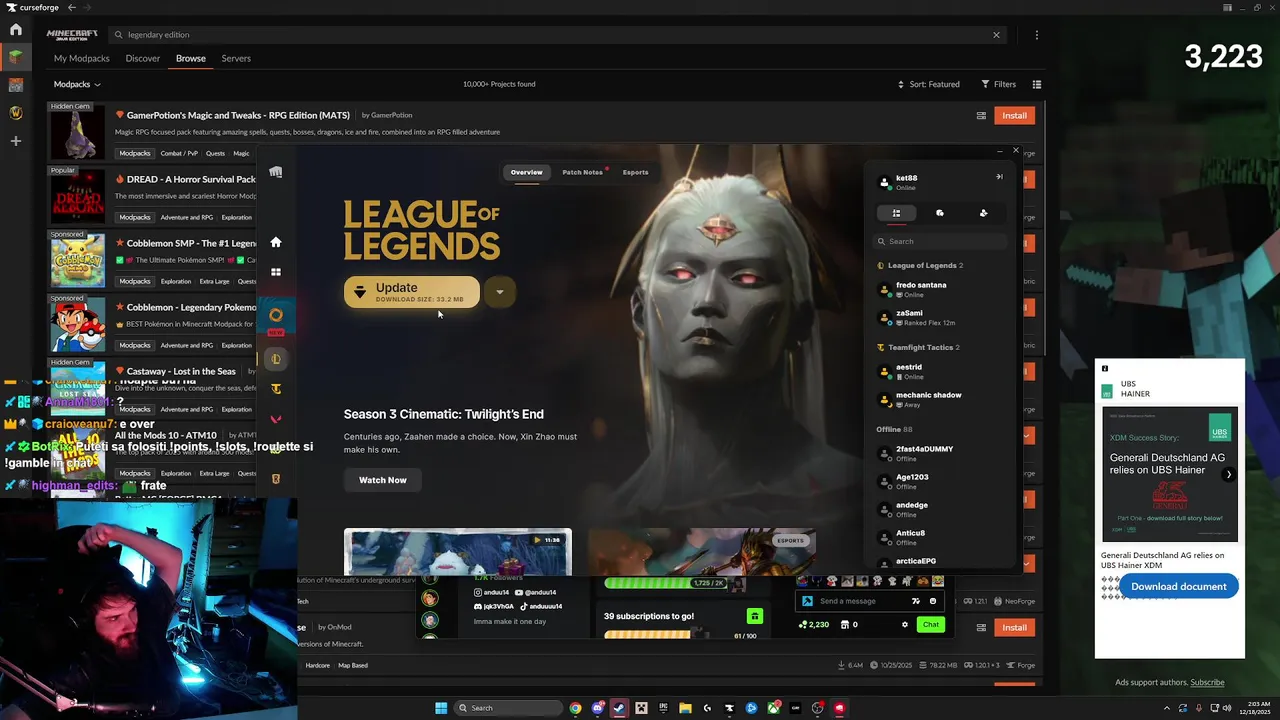The height and width of the screenshot is (720, 1280).
Task: Open the Windows Start menu
Action: coord(441,708)
